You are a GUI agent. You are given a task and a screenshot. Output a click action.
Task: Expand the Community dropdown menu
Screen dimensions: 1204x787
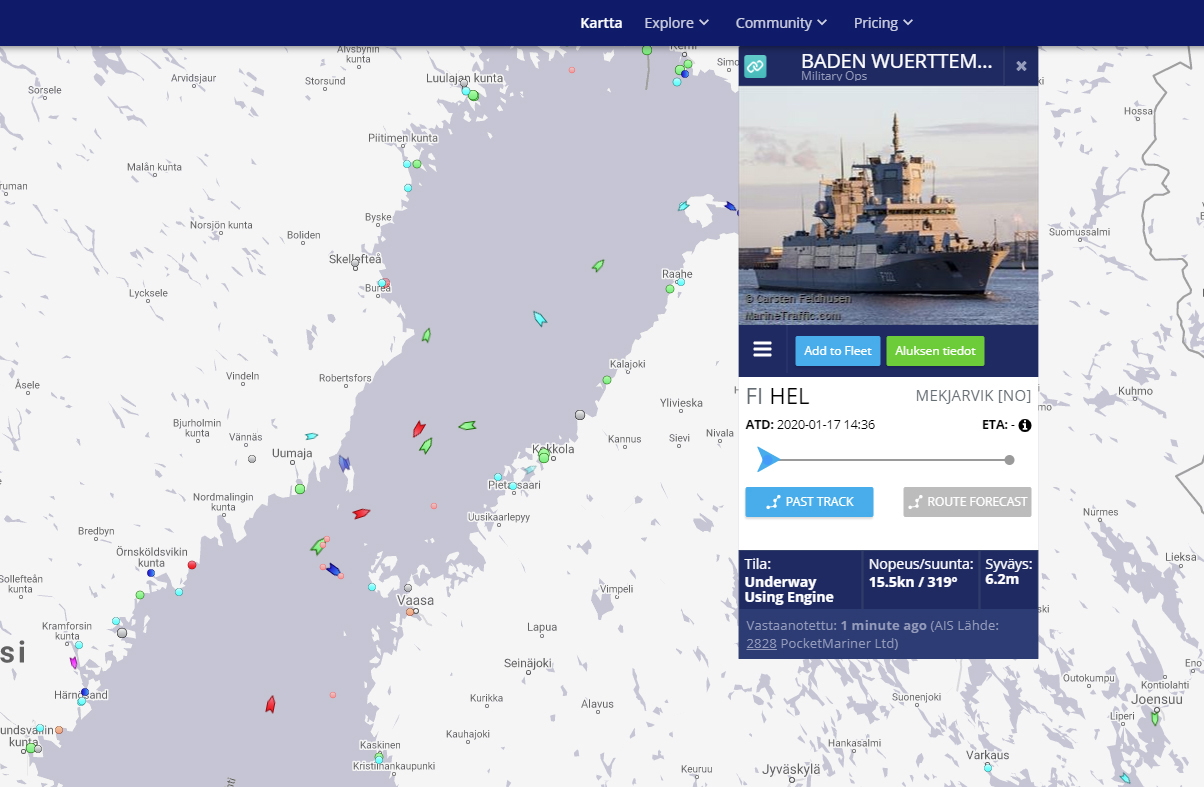tap(781, 23)
